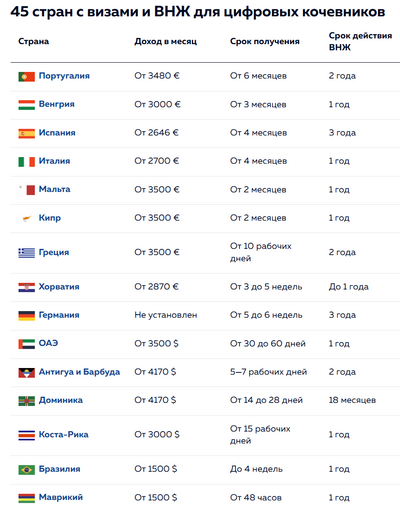Click the Greece flag icon
400x511 pixels.
pos(27,253)
